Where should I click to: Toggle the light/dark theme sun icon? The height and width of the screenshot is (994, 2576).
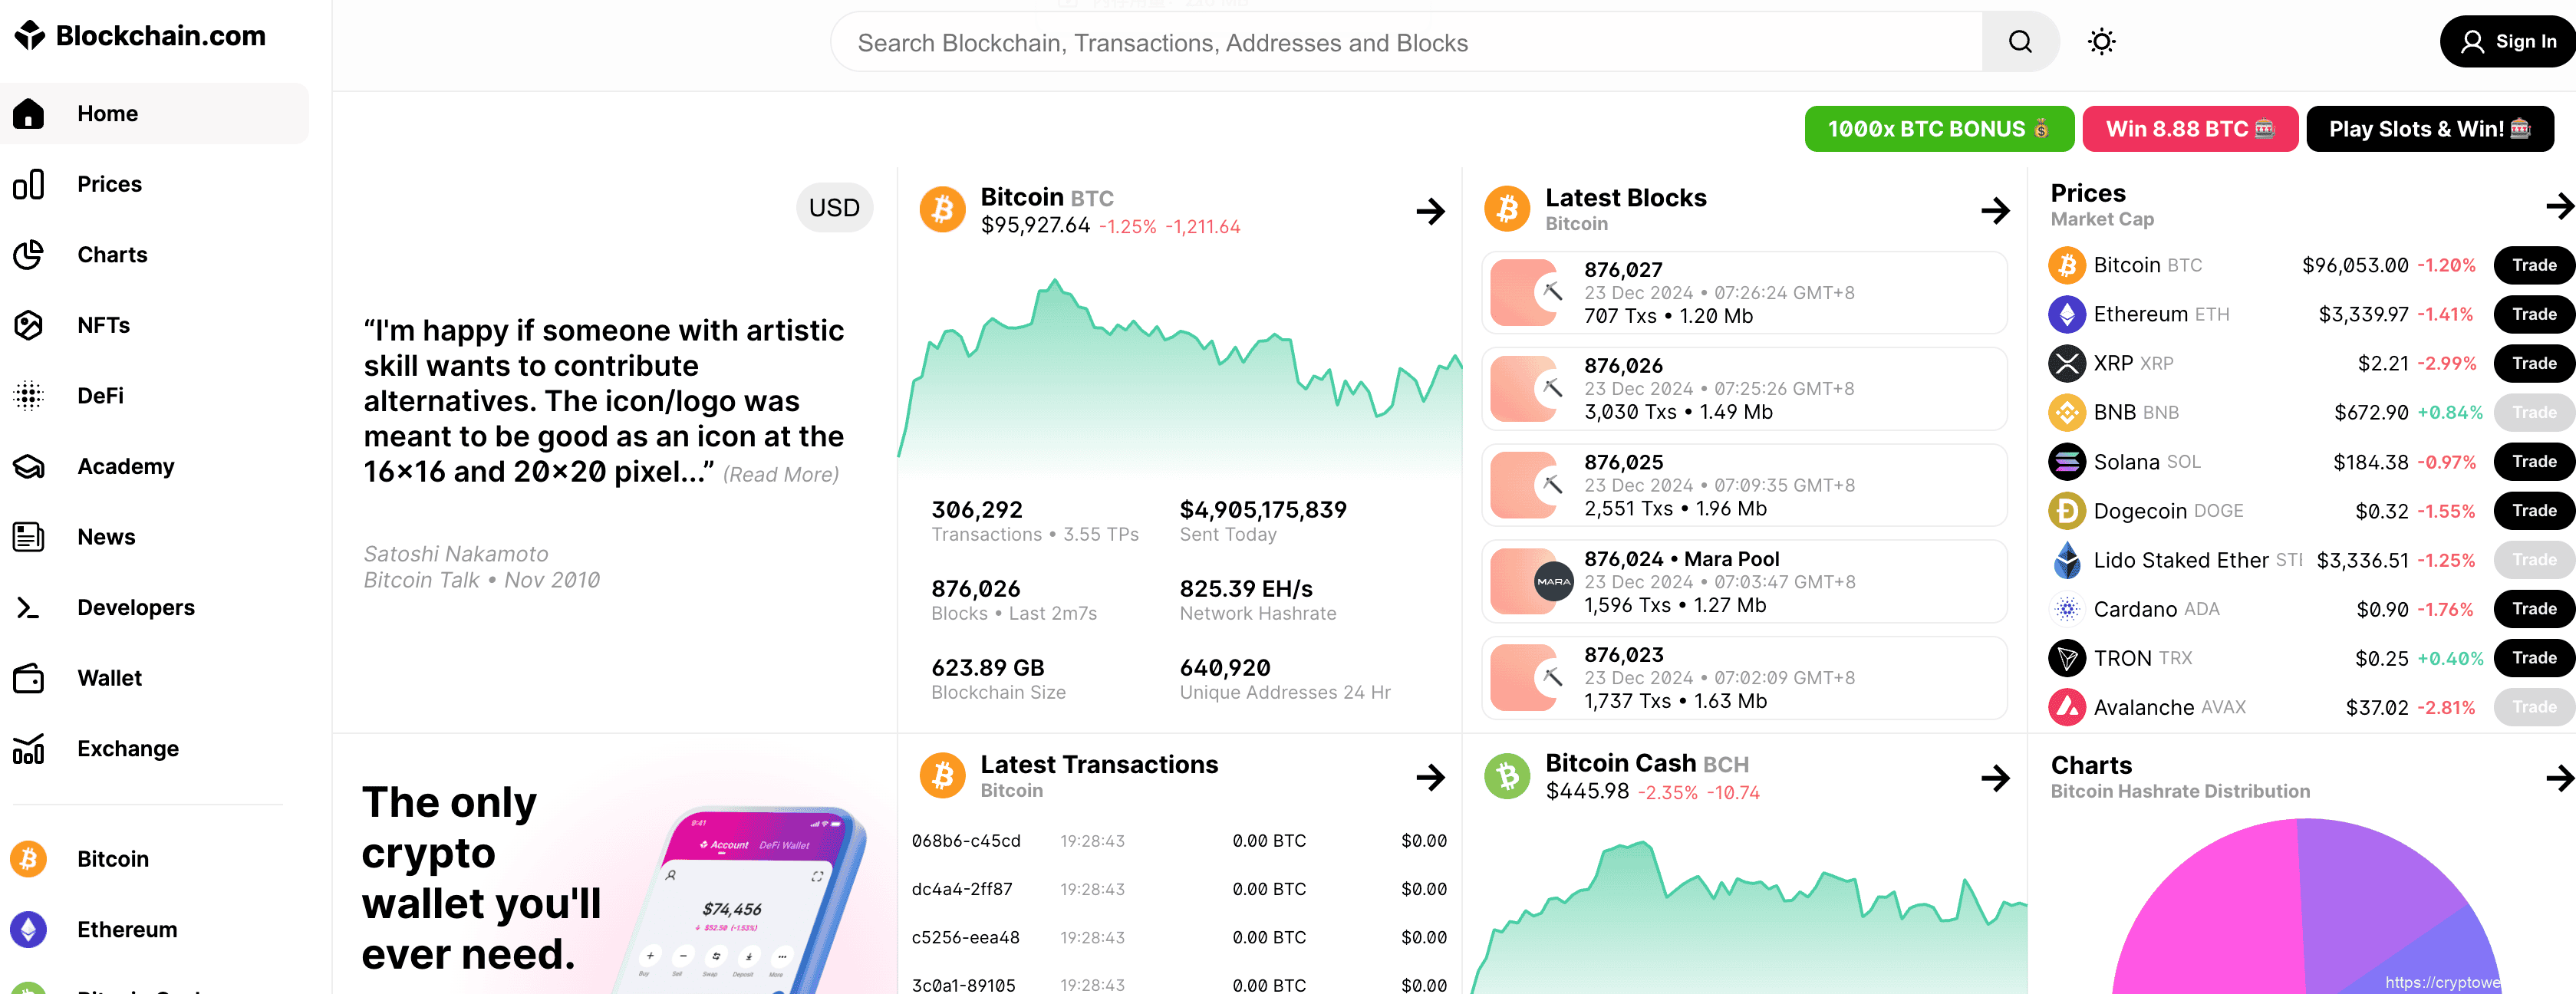2101,42
